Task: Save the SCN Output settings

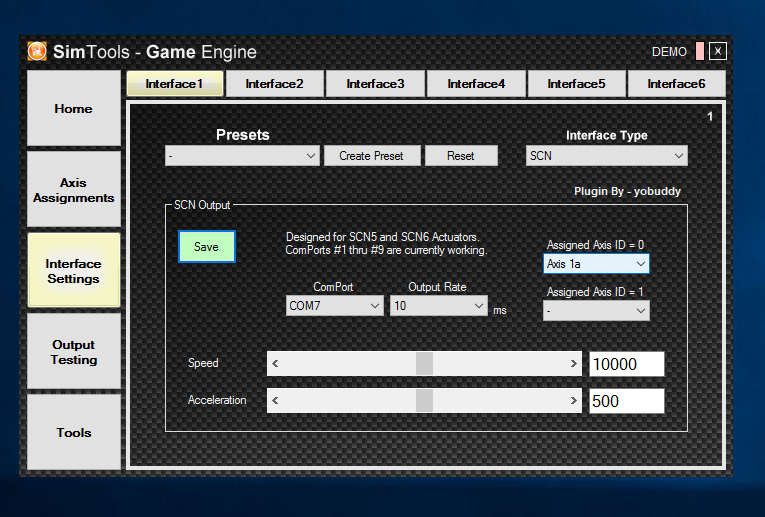Action: [206, 247]
